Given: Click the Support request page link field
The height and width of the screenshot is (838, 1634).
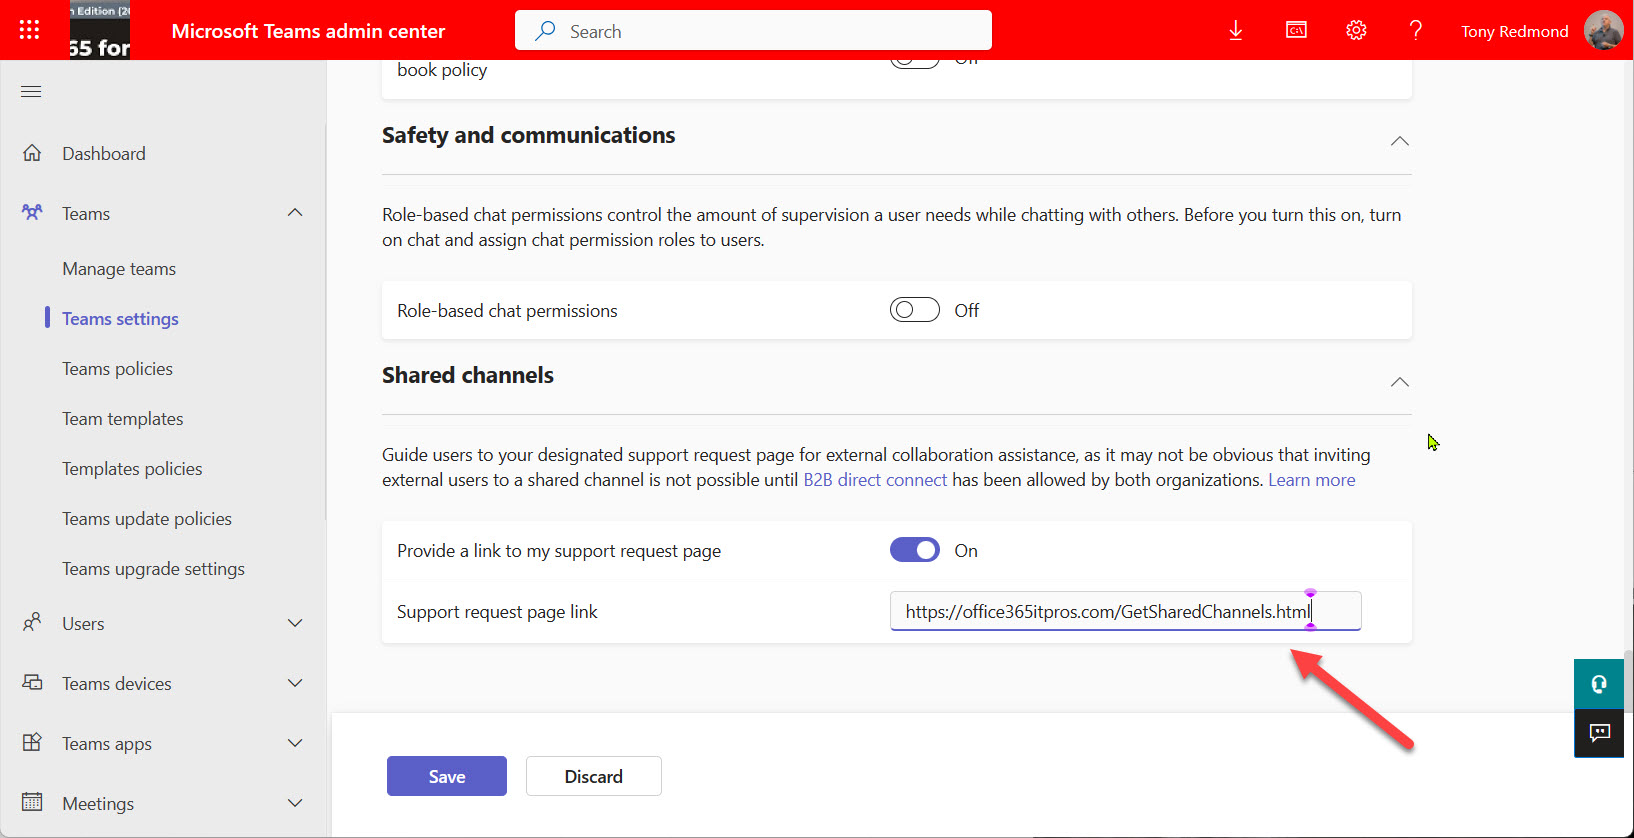Looking at the screenshot, I should (1125, 611).
